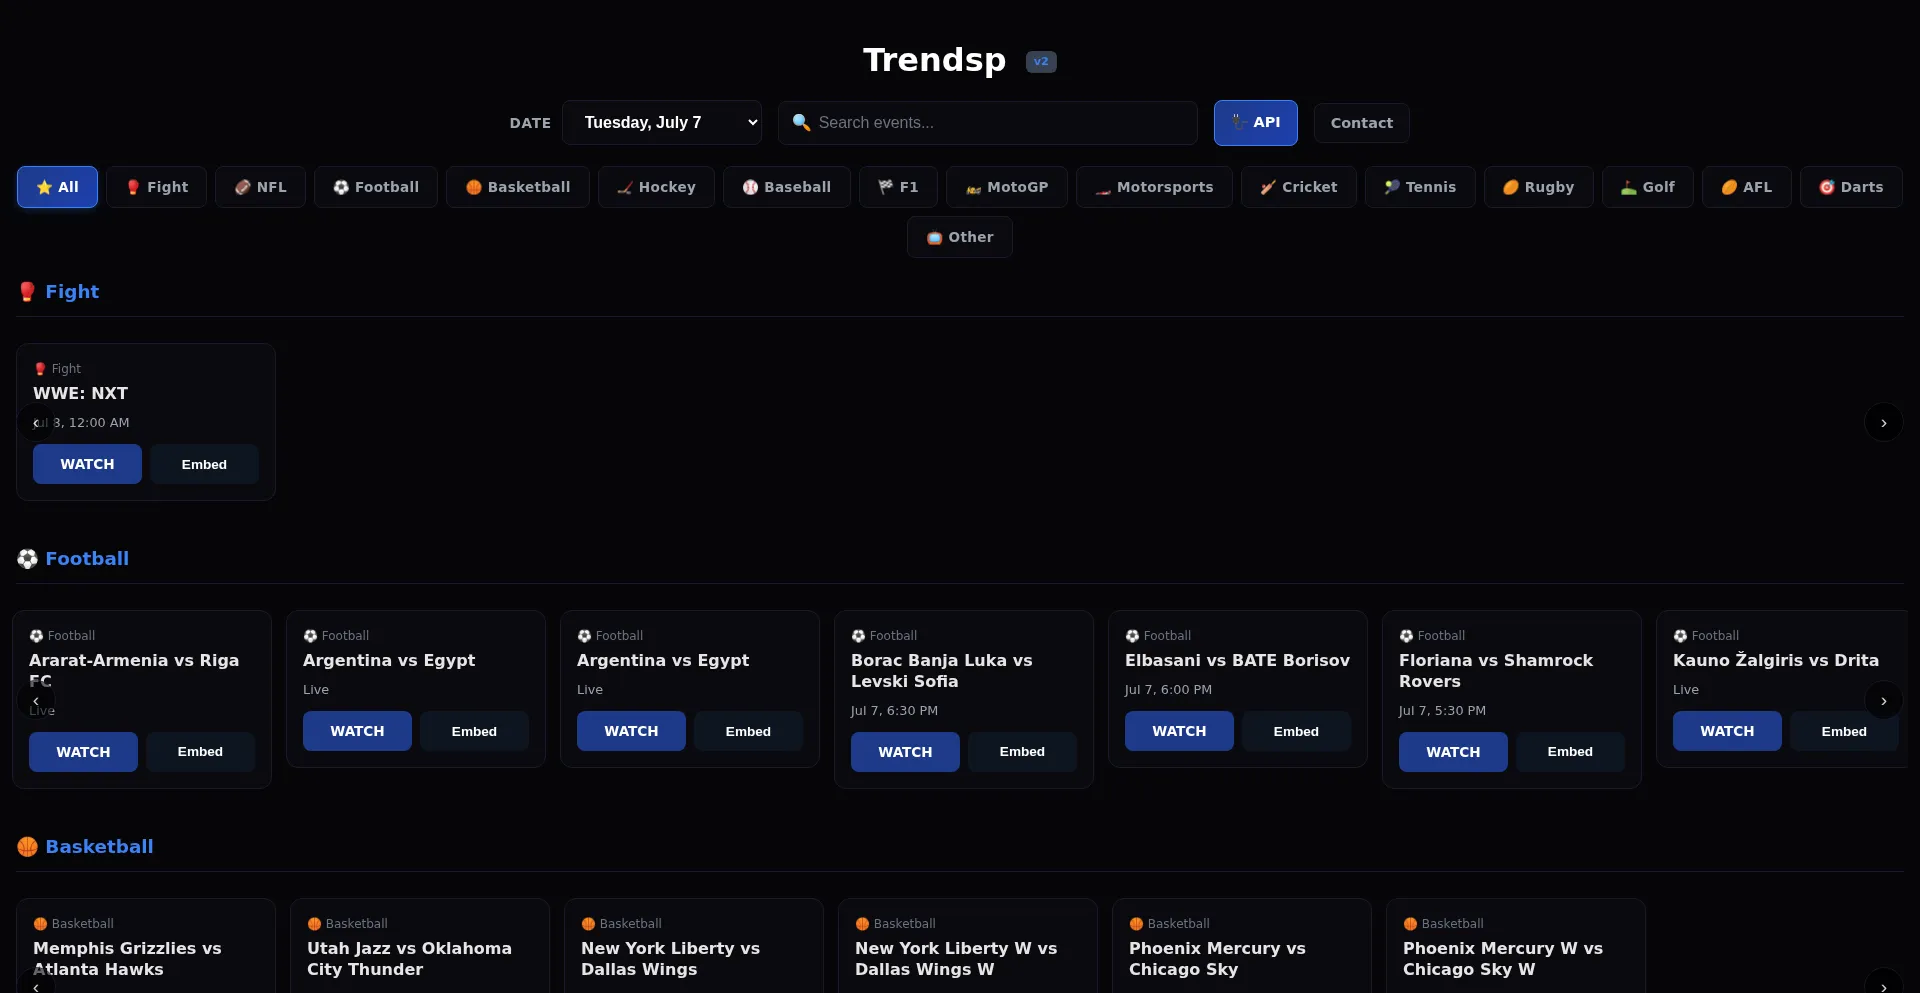1920x993 pixels.
Task: Filter by the Golf category
Action: coord(1648,187)
